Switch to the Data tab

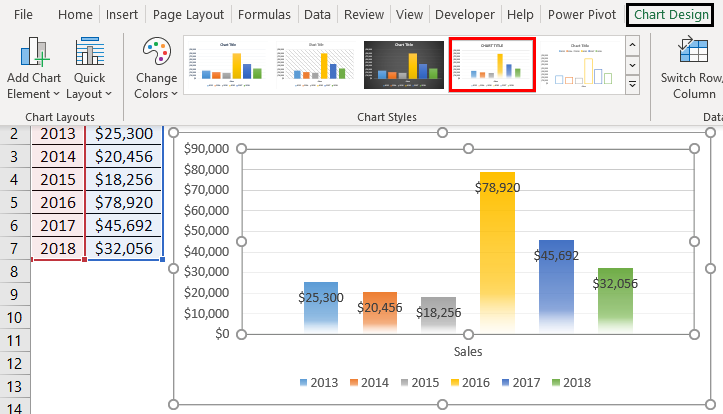pos(317,15)
